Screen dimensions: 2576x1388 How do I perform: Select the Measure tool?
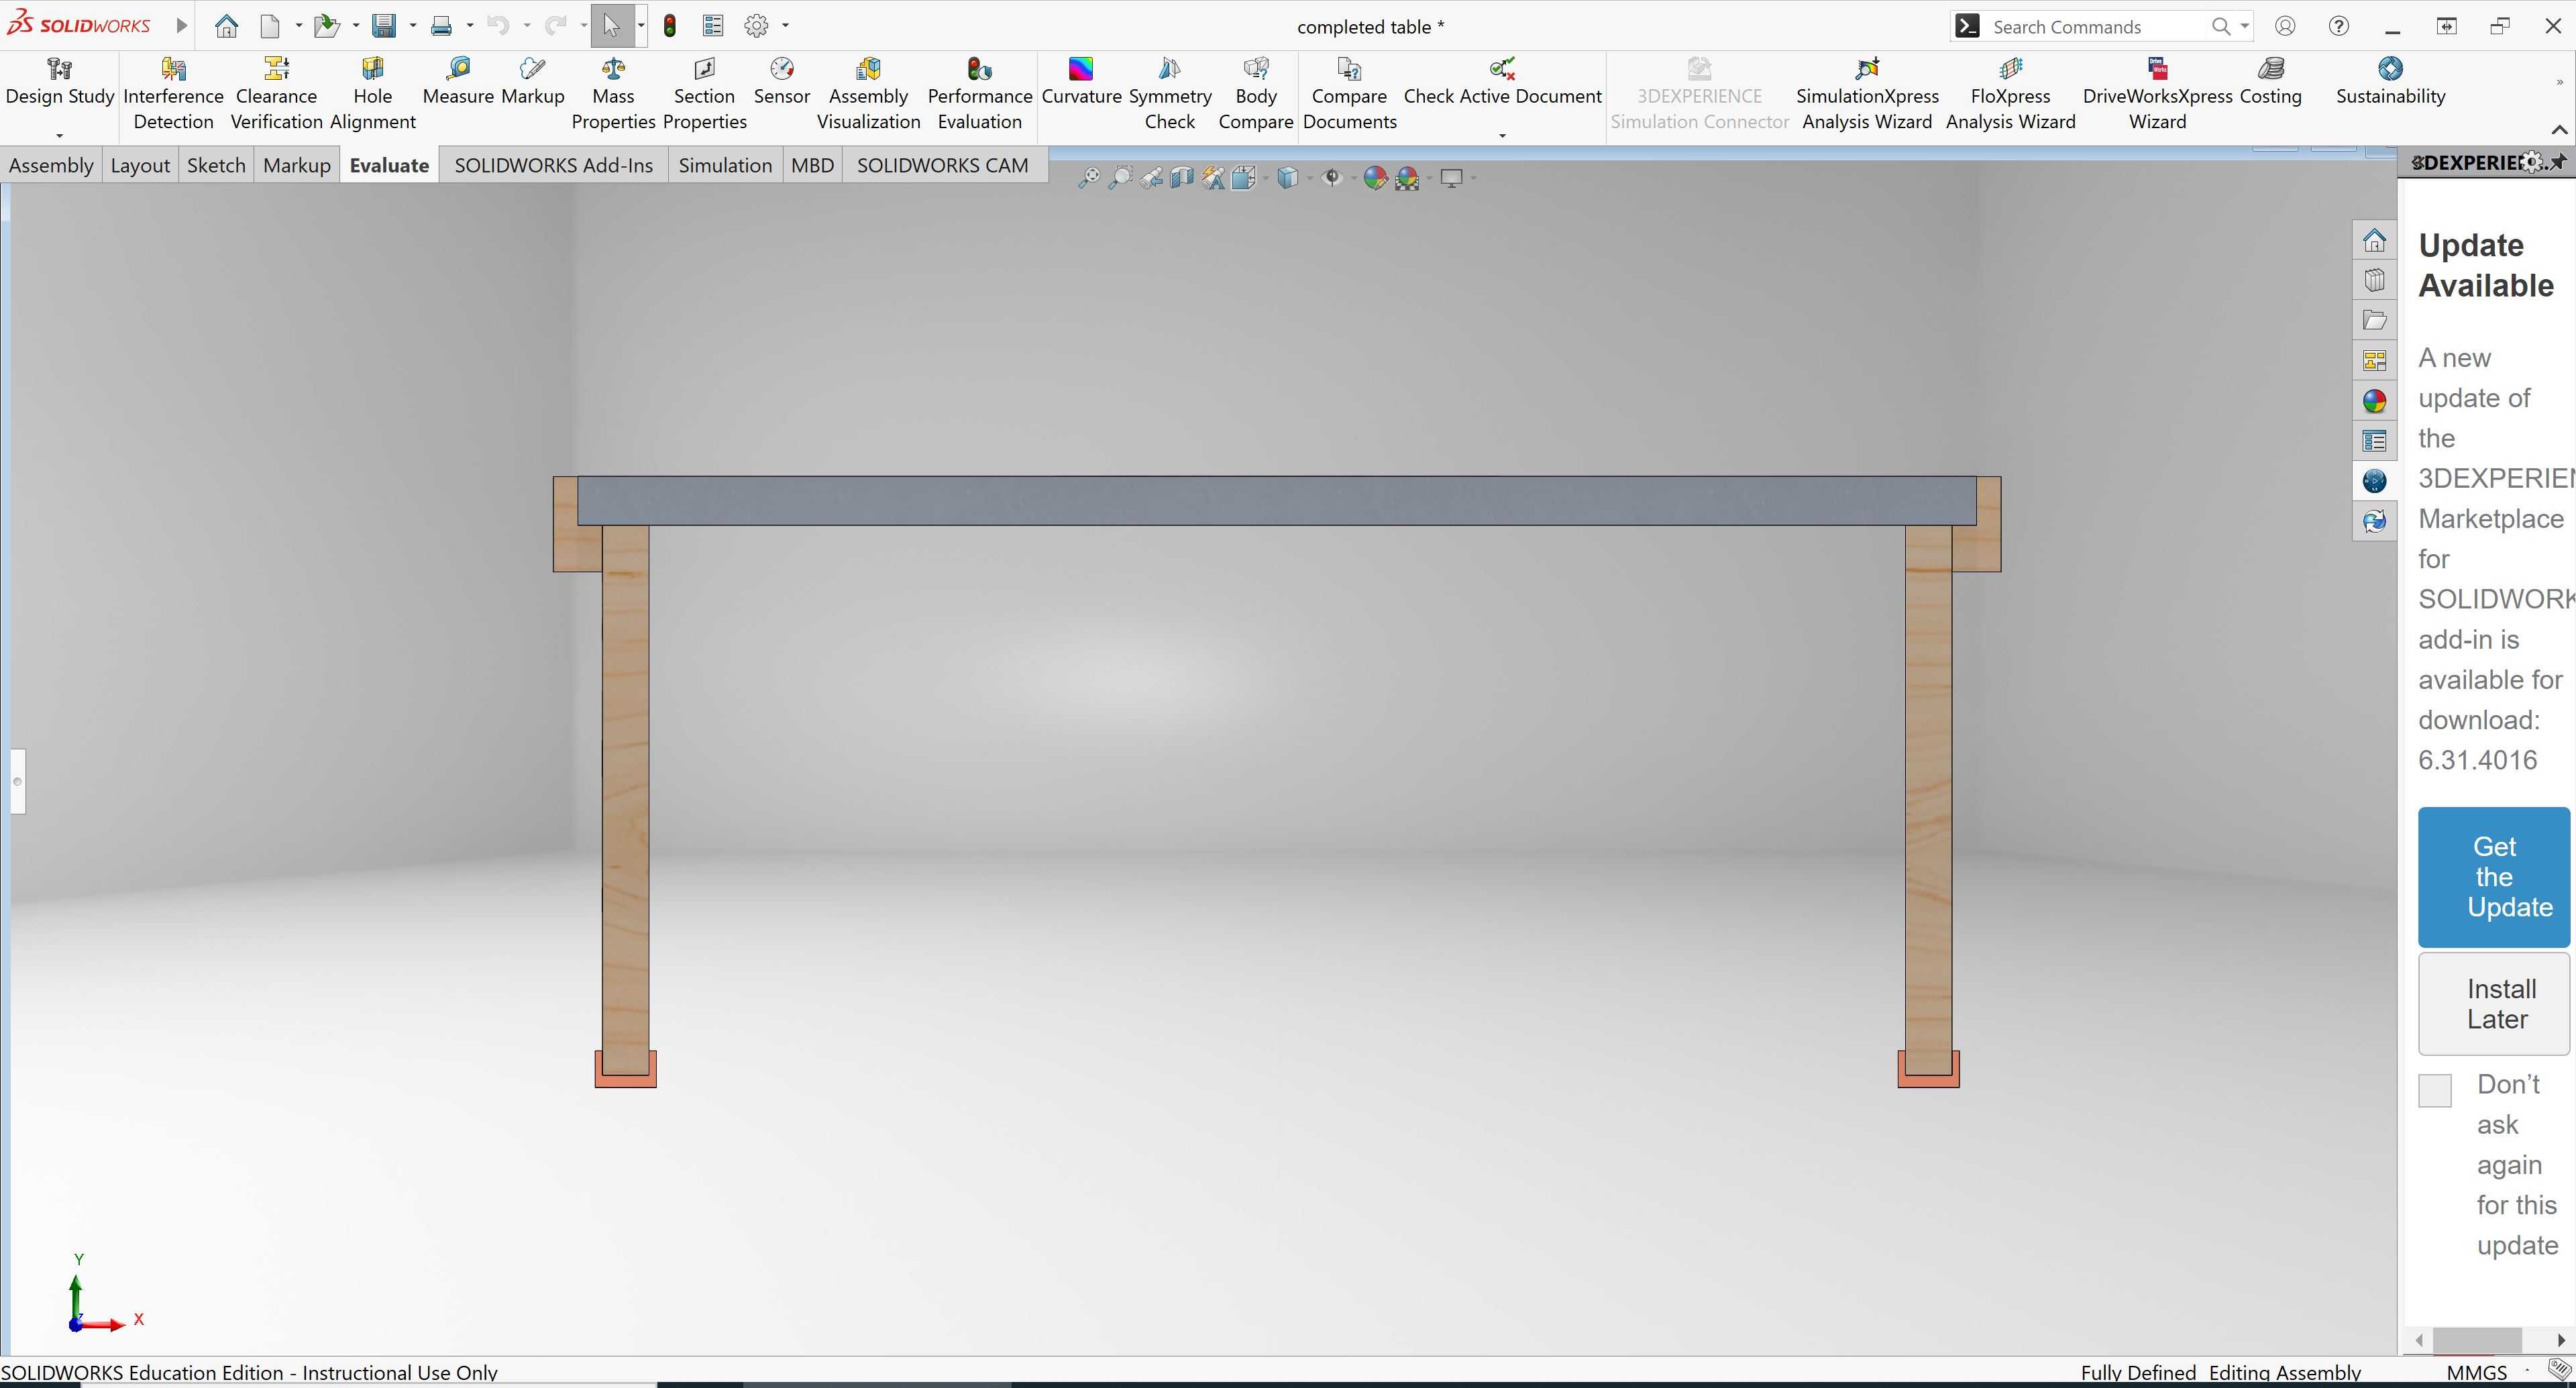[458, 82]
